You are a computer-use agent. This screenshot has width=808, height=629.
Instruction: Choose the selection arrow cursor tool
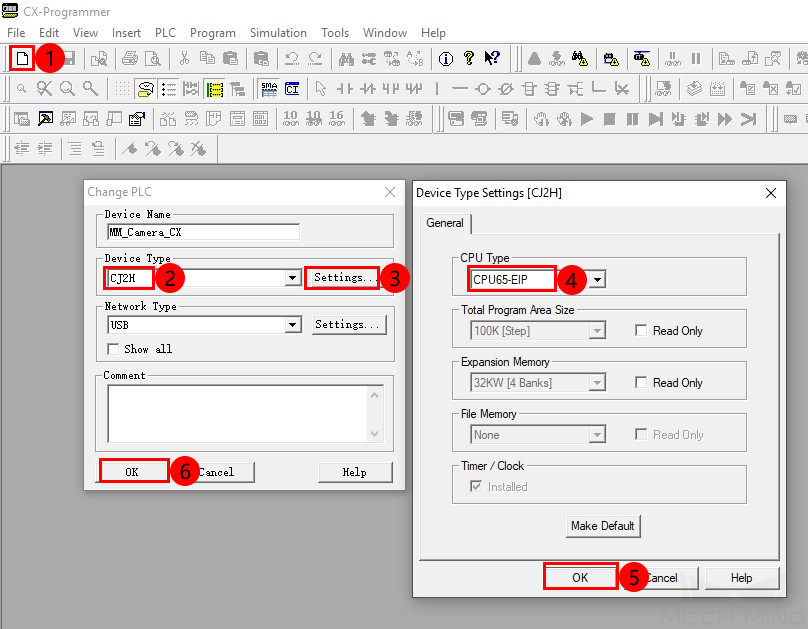321,89
